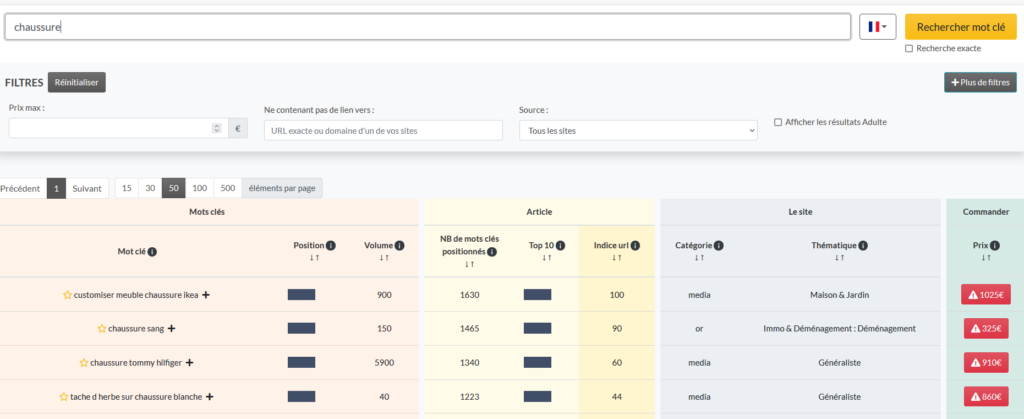Go to the 'Suivant' page
1024x419 pixels.
[87, 188]
